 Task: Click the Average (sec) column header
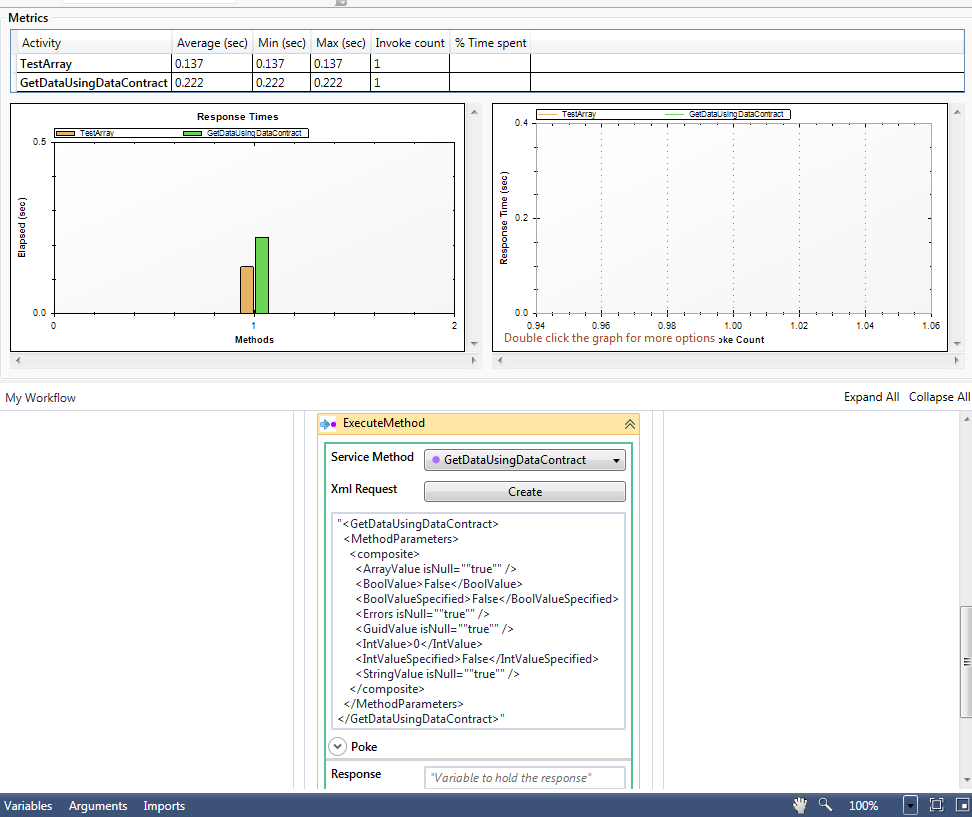point(212,43)
